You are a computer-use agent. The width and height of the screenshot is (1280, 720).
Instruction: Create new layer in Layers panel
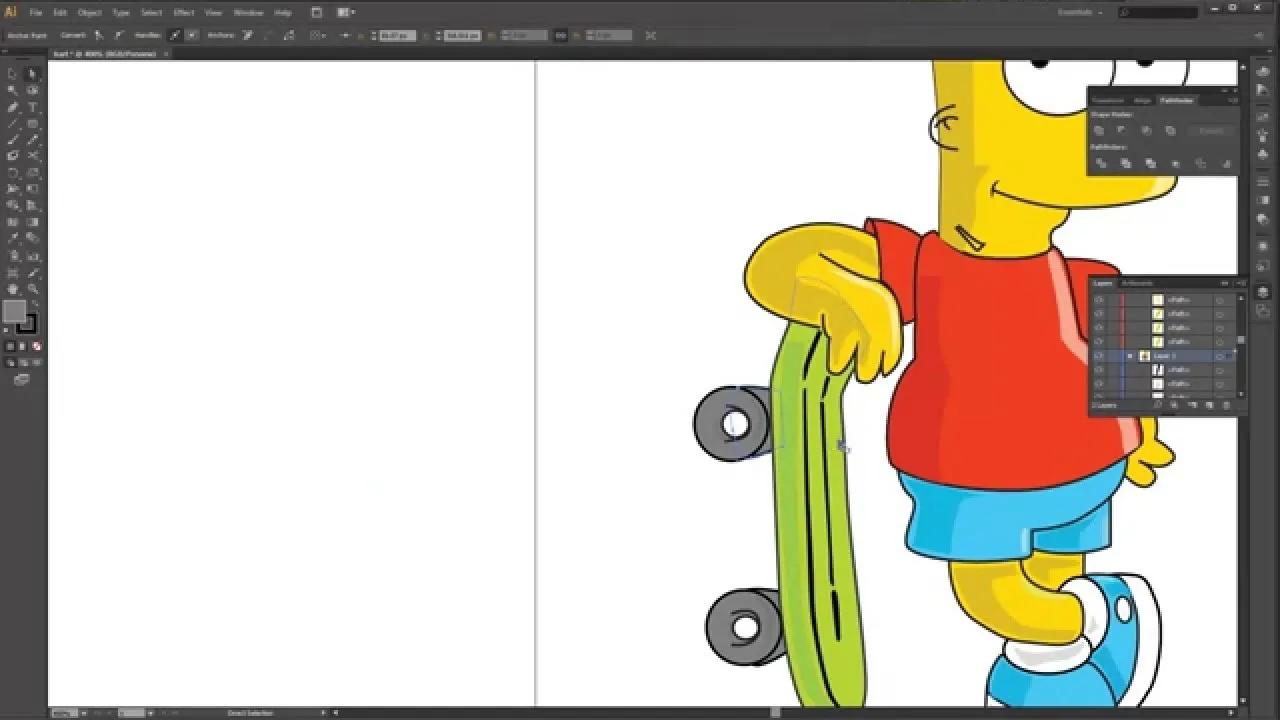(x=1209, y=404)
